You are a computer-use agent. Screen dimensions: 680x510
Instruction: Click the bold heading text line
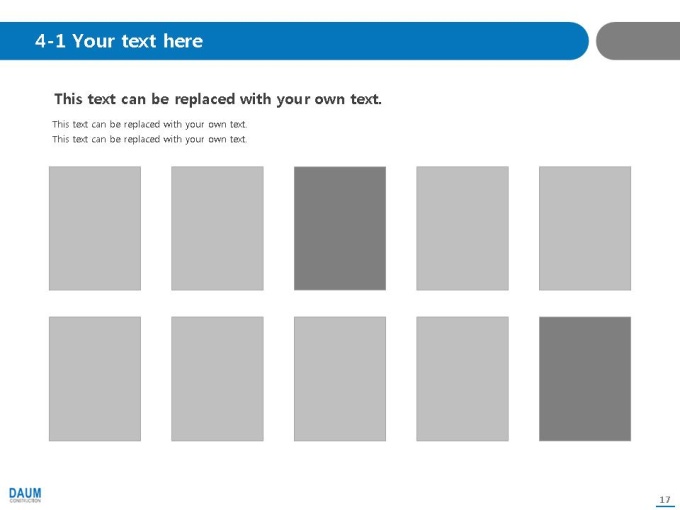click(218, 99)
